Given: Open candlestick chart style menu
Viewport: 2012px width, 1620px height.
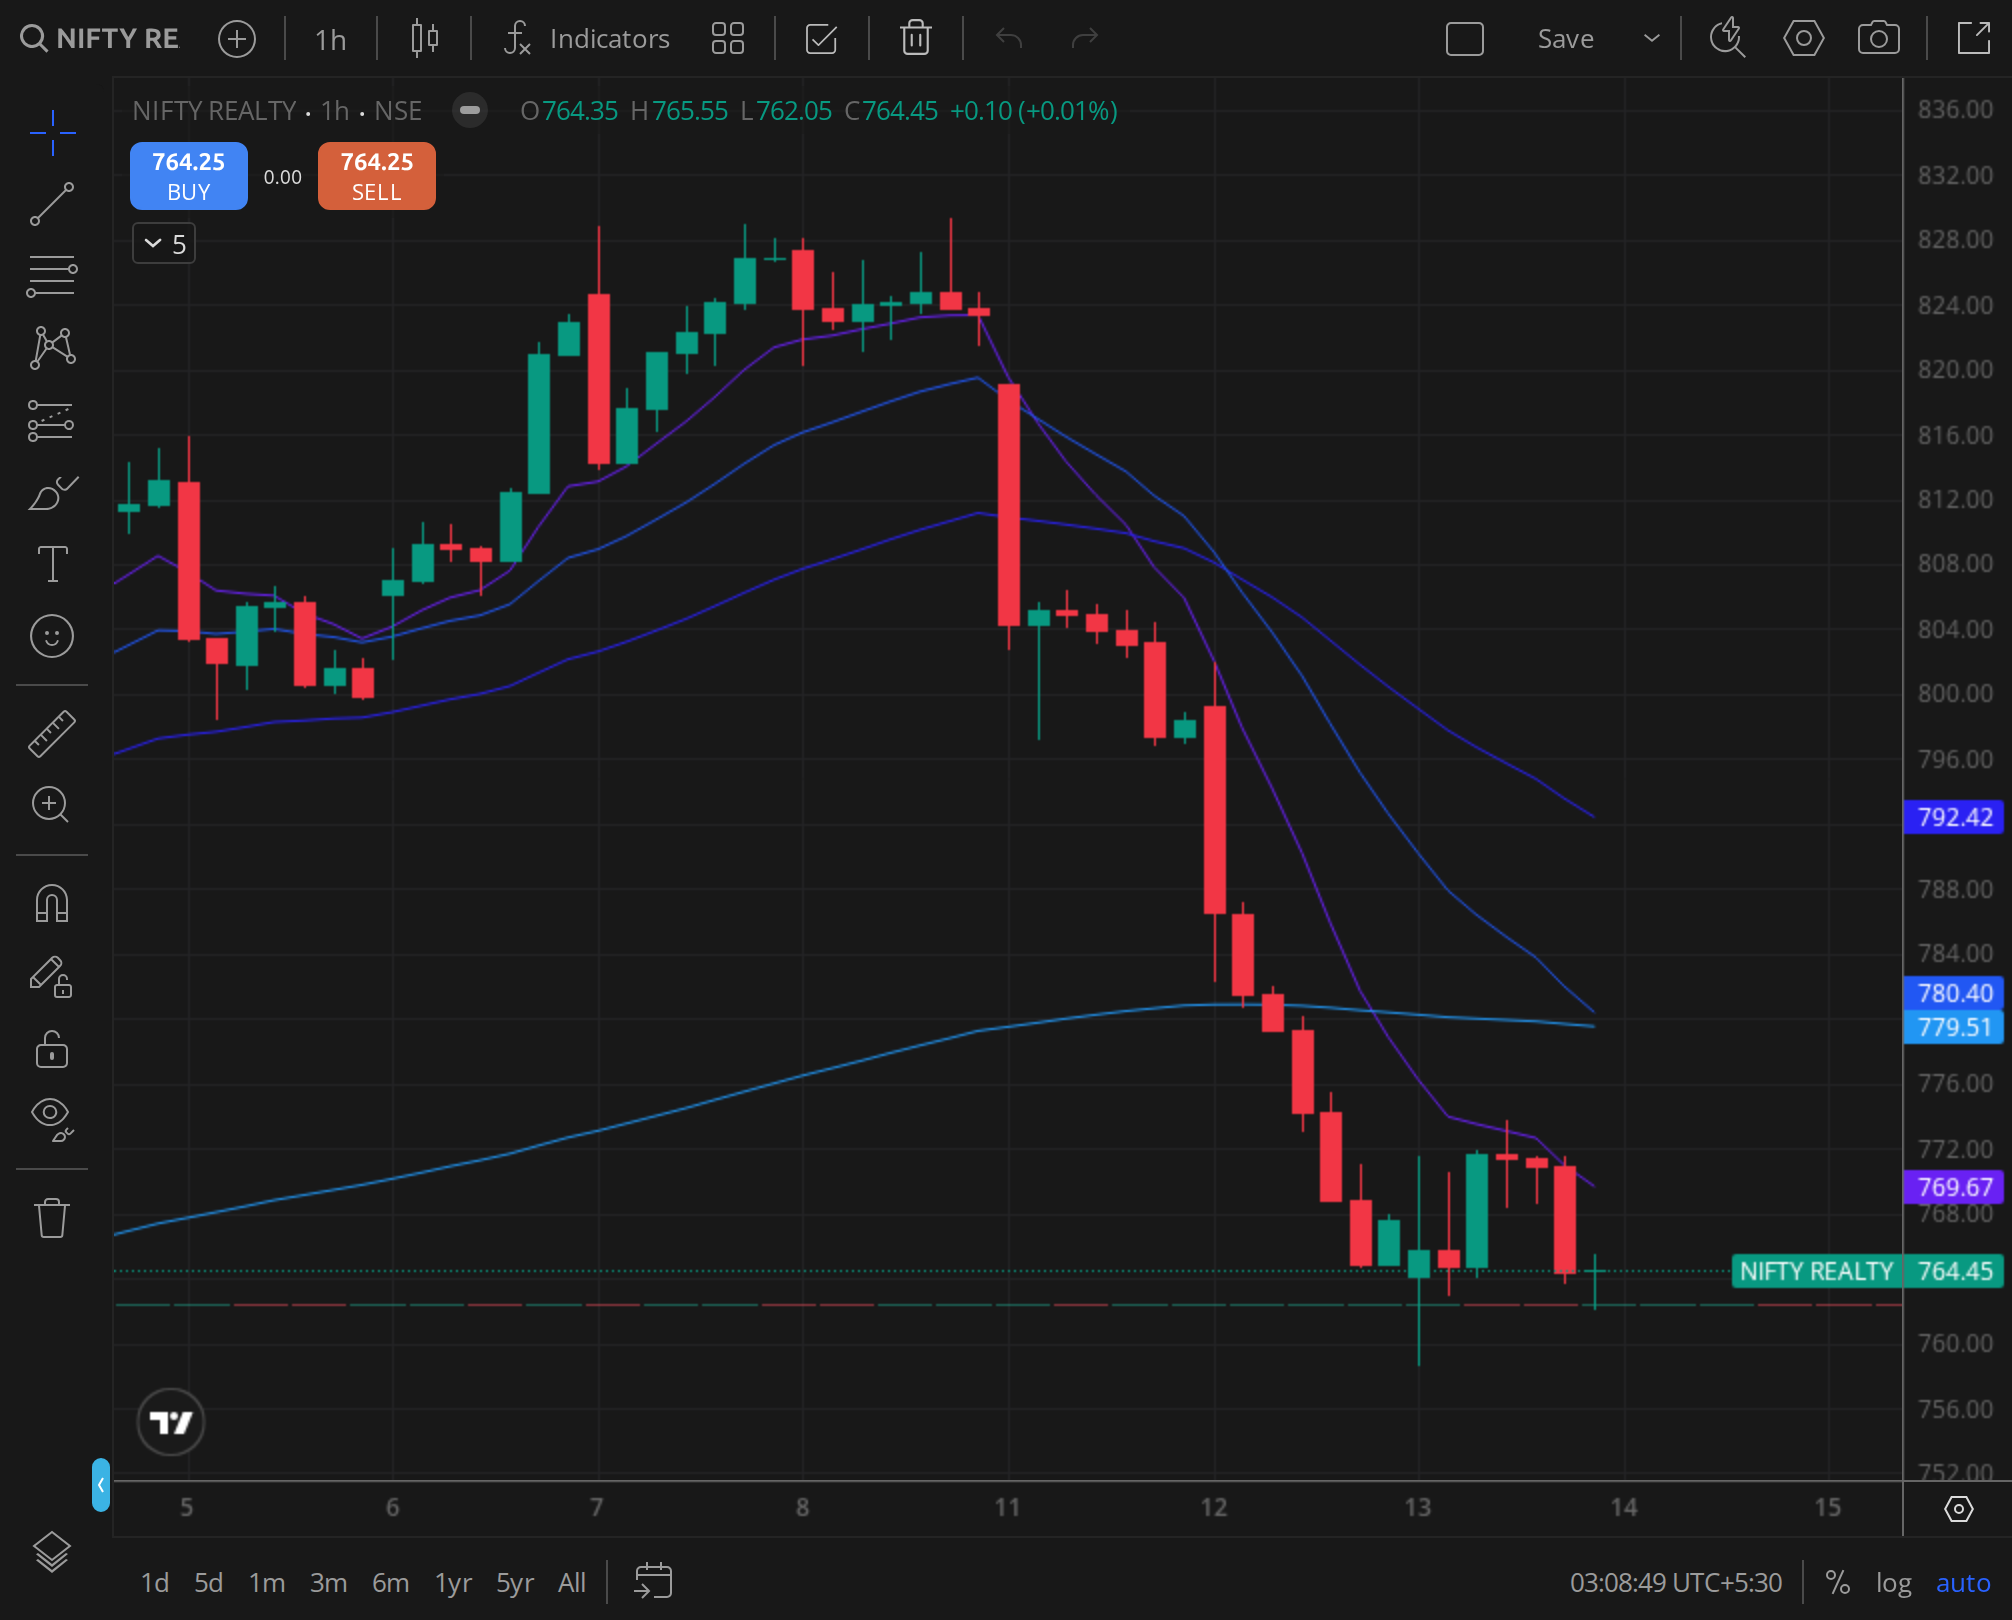Looking at the screenshot, I should (425, 38).
